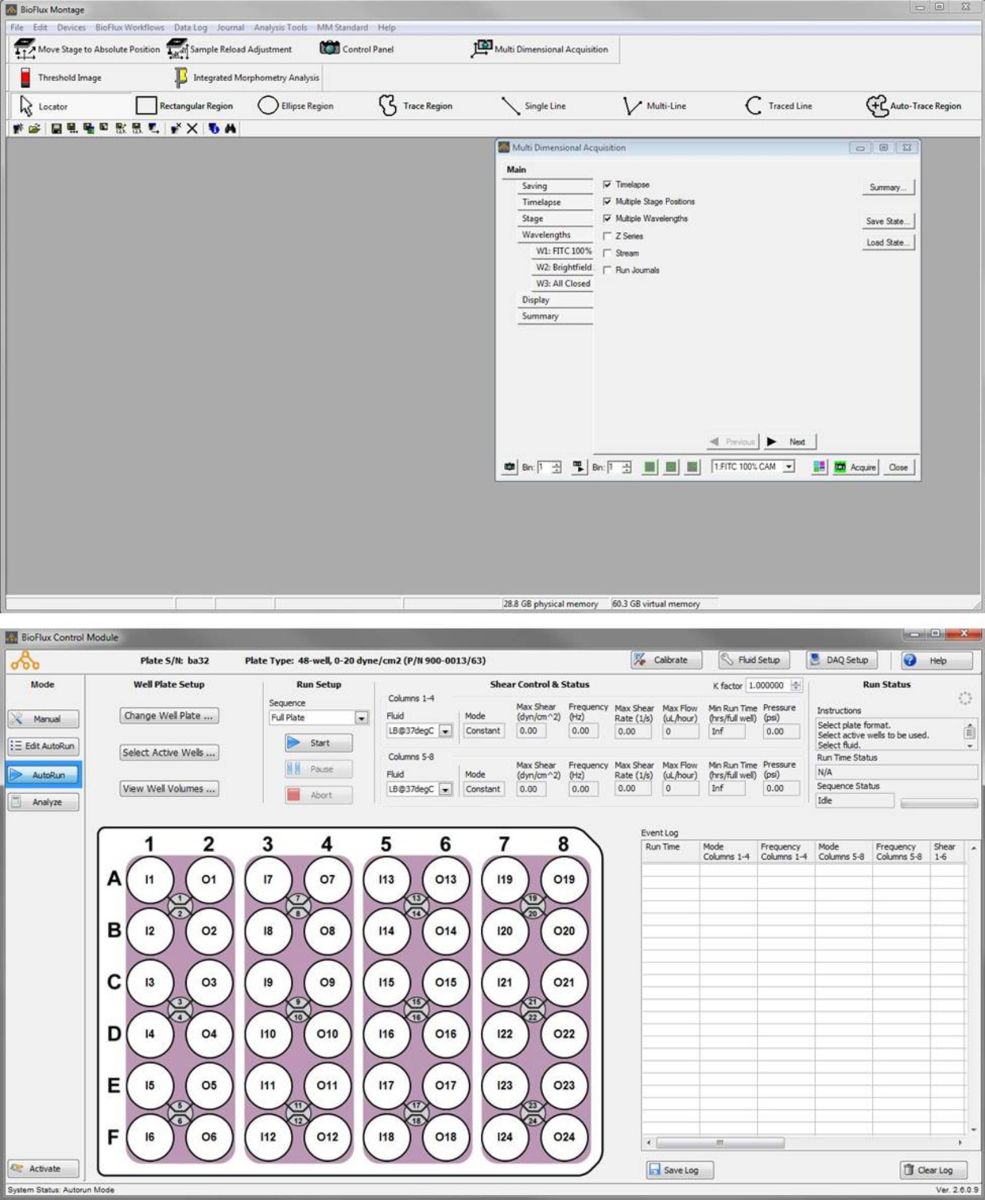This screenshot has width=985, height=1200.
Task: Click the camera snap icon left of first Bin
Action: tap(511, 467)
